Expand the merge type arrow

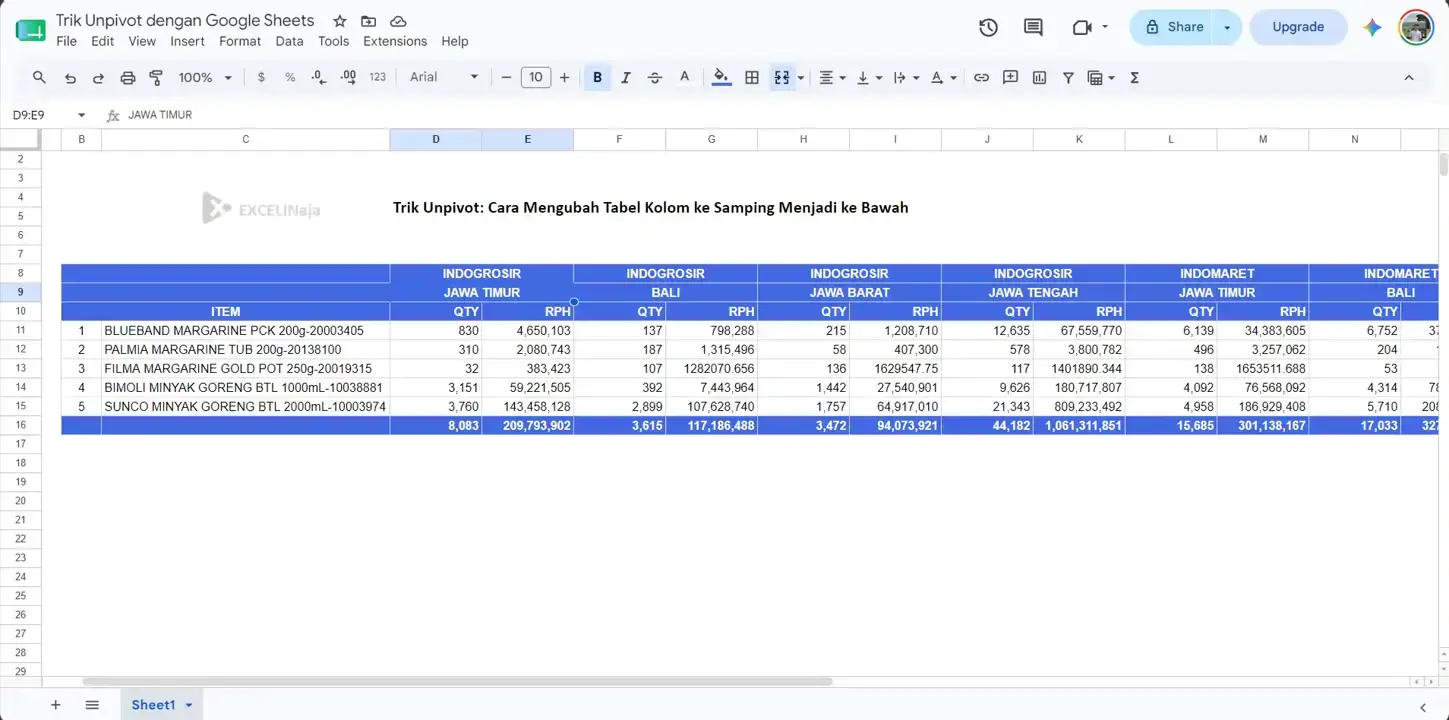point(801,78)
